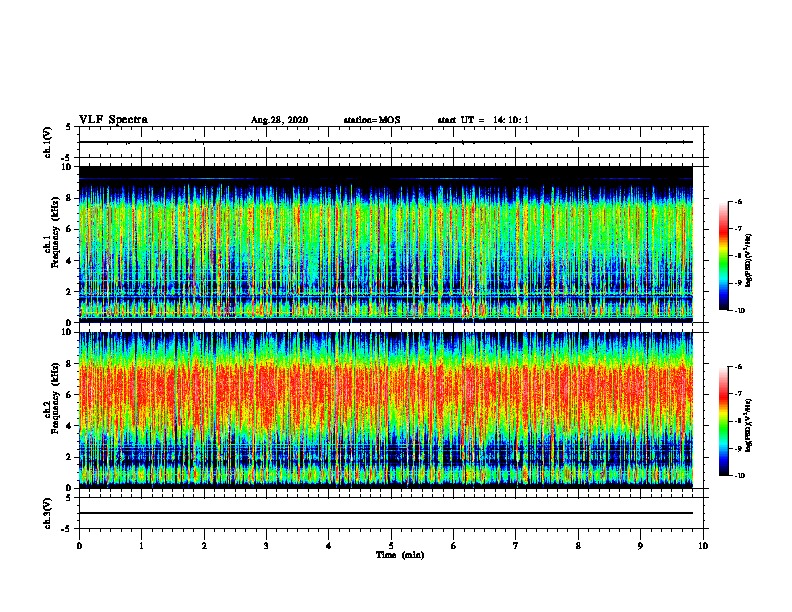Click the ch.2 frequency tick label "2"
Viewport: 792px width, 612px height.
(69, 457)
